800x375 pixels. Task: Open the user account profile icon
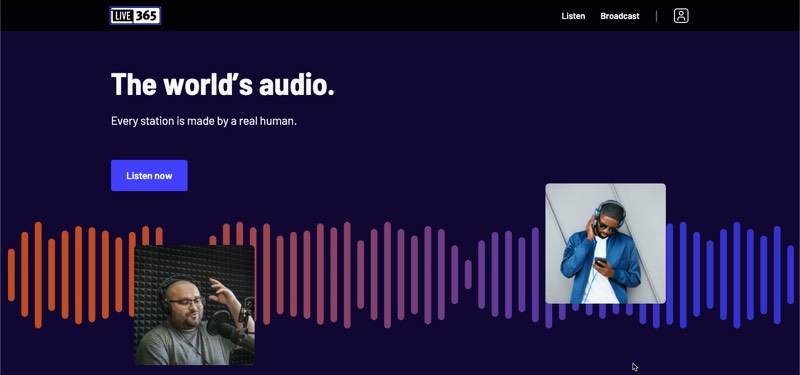click(681, 16)
